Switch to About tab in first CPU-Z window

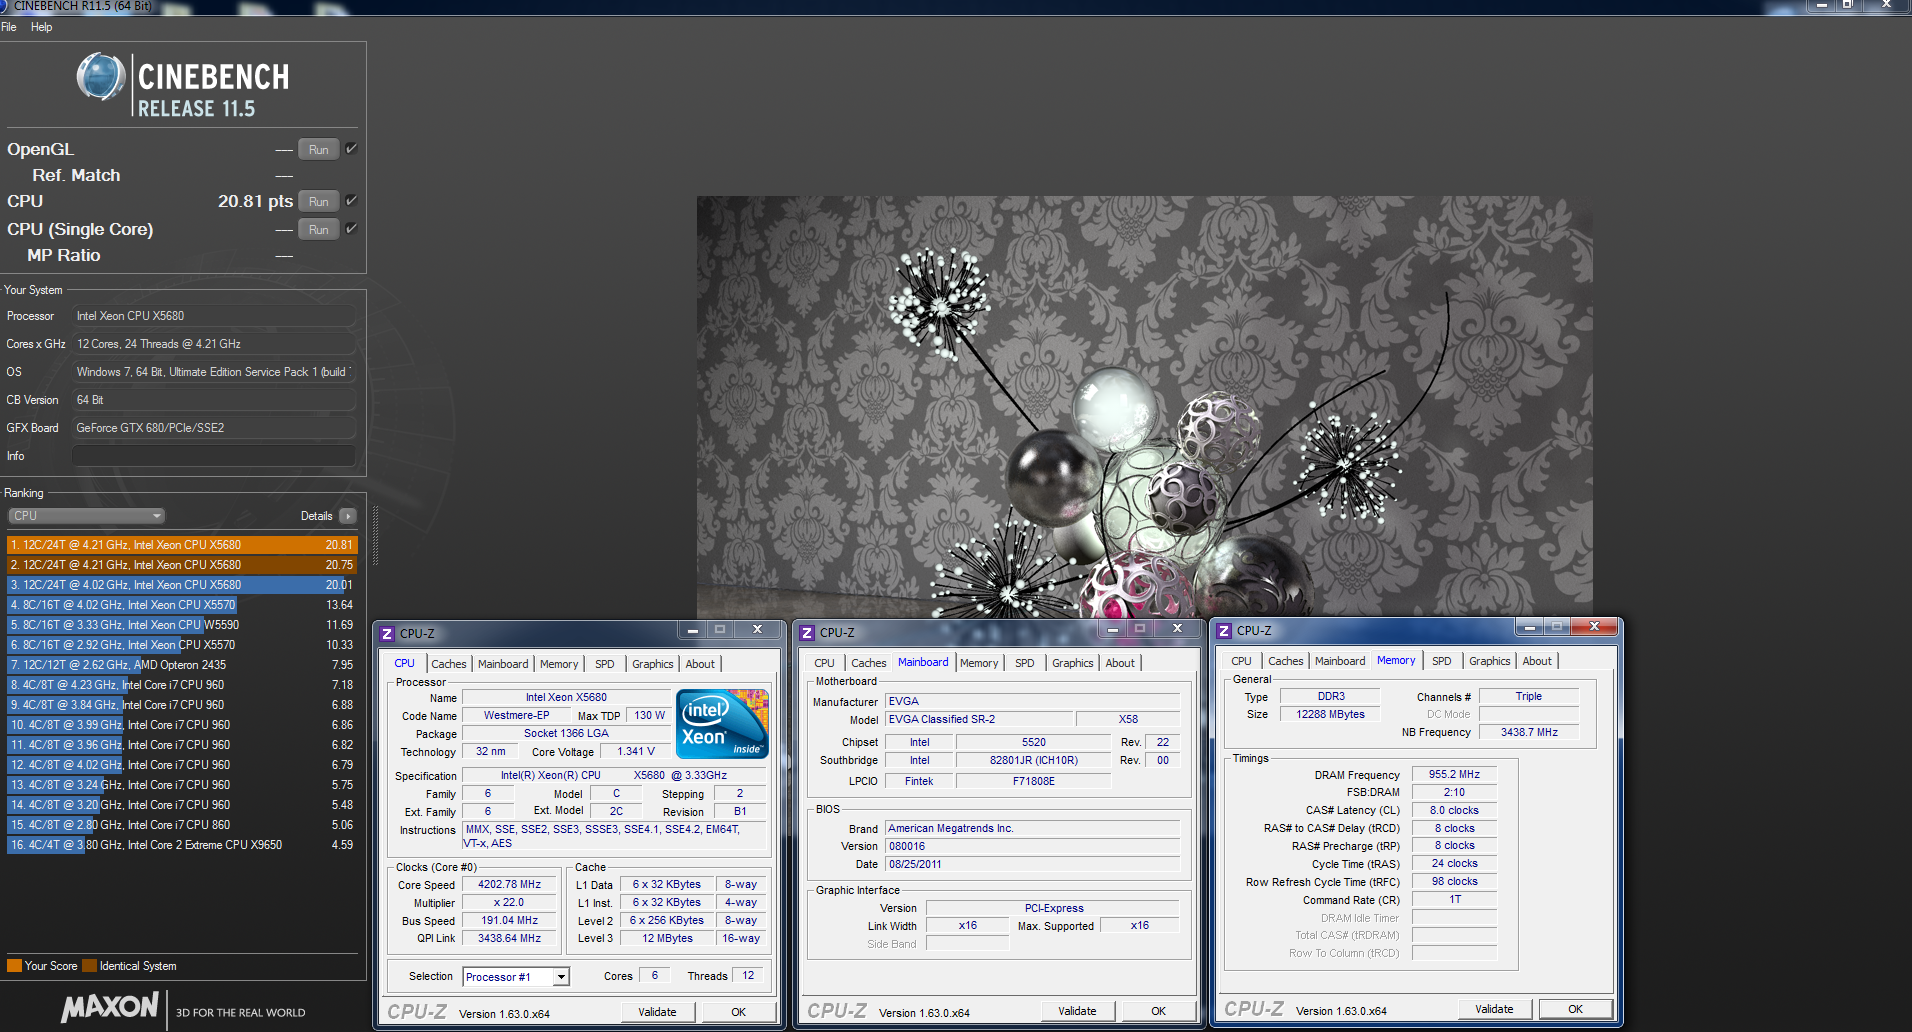point(700,664)
